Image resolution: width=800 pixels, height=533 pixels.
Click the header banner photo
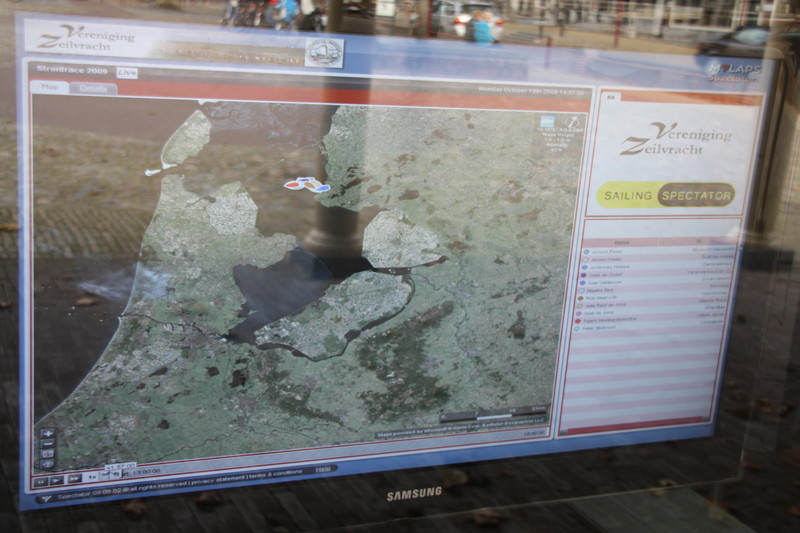226,52
